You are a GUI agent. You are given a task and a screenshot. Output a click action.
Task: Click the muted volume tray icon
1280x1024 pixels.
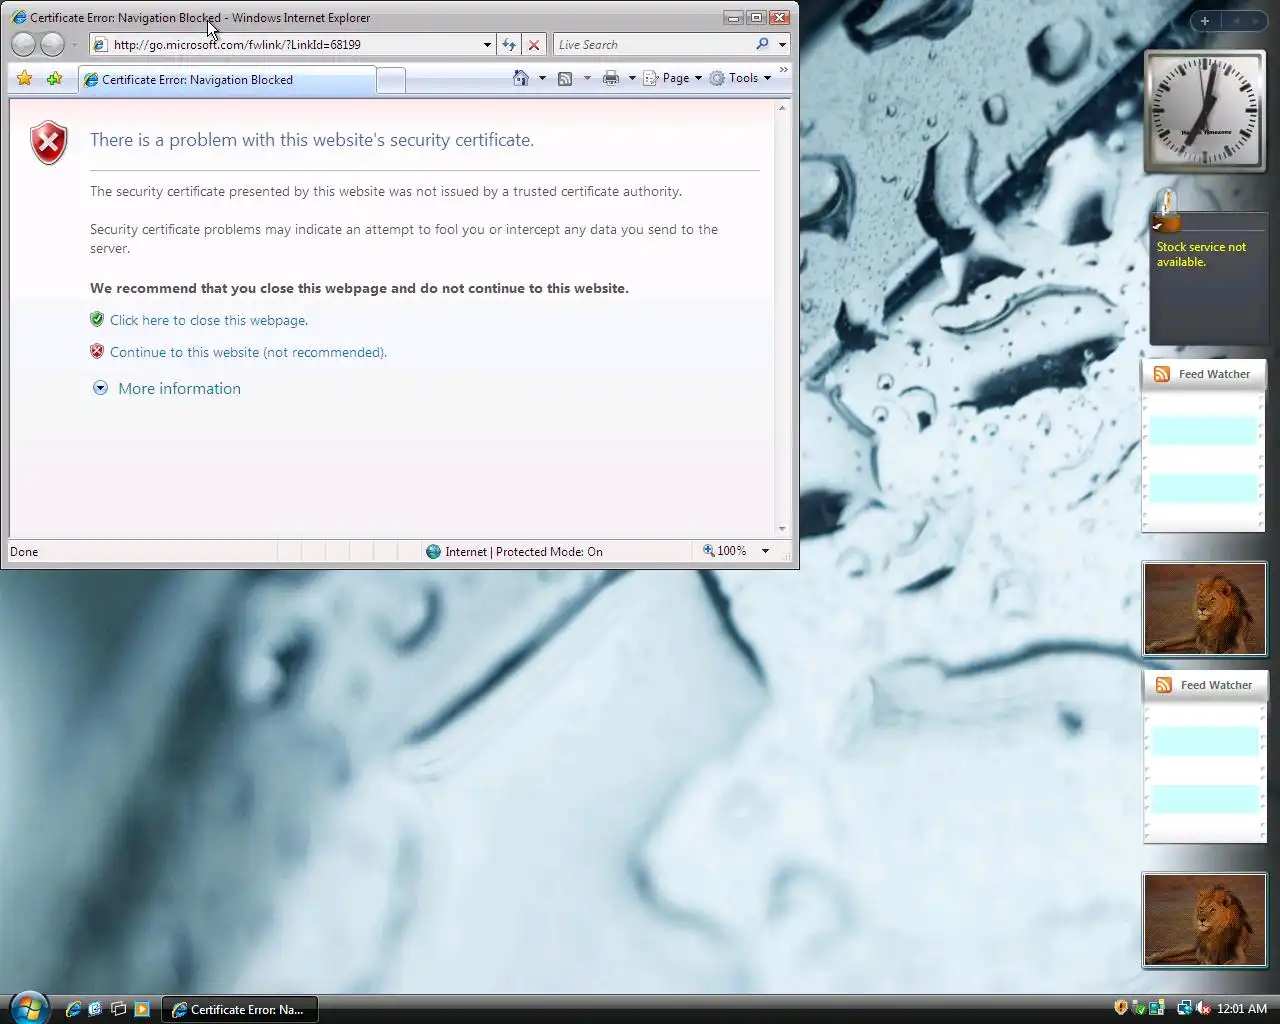[1203, 1008]
